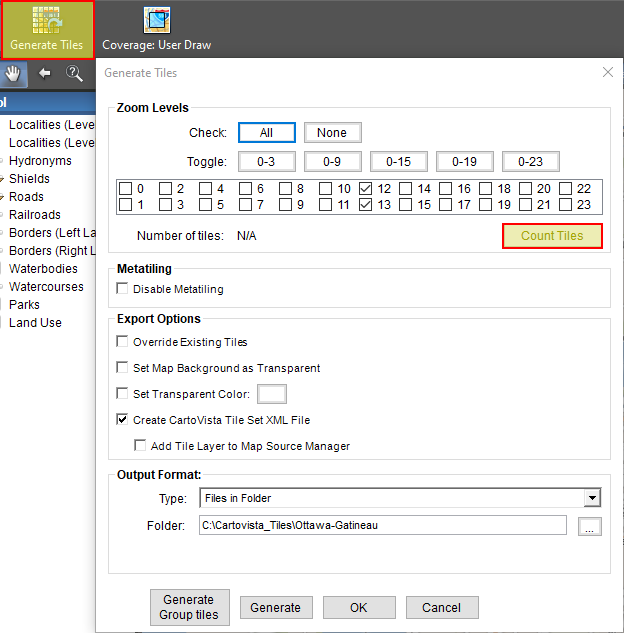Toggle zoom levels 0-15

(x=398, y=162)
